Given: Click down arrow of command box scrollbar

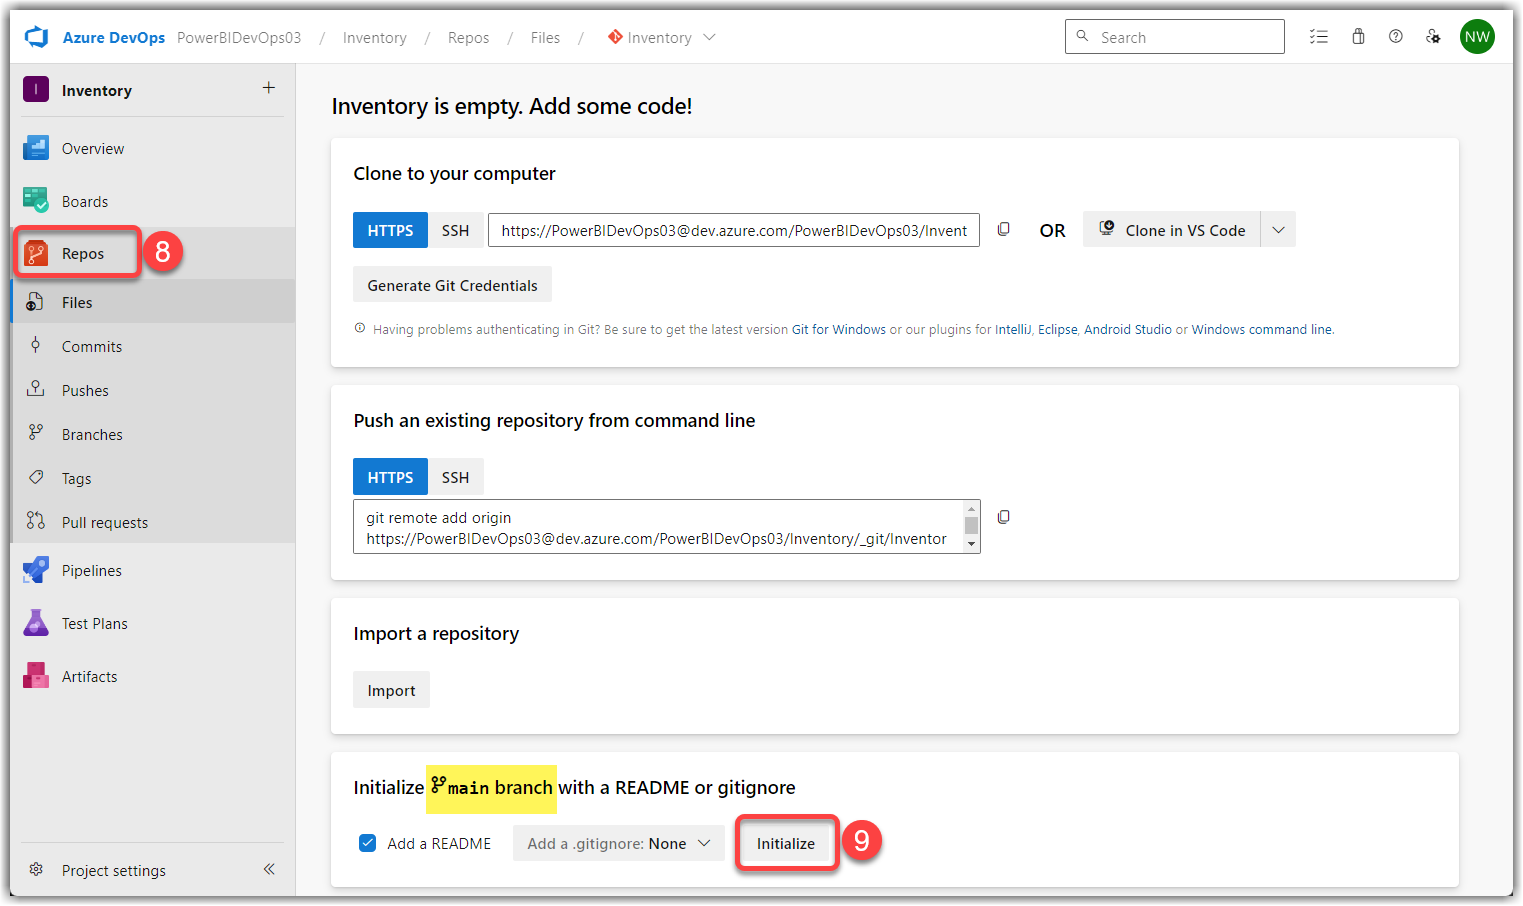Looking at the screenshot, I should (x=971, y=544).
